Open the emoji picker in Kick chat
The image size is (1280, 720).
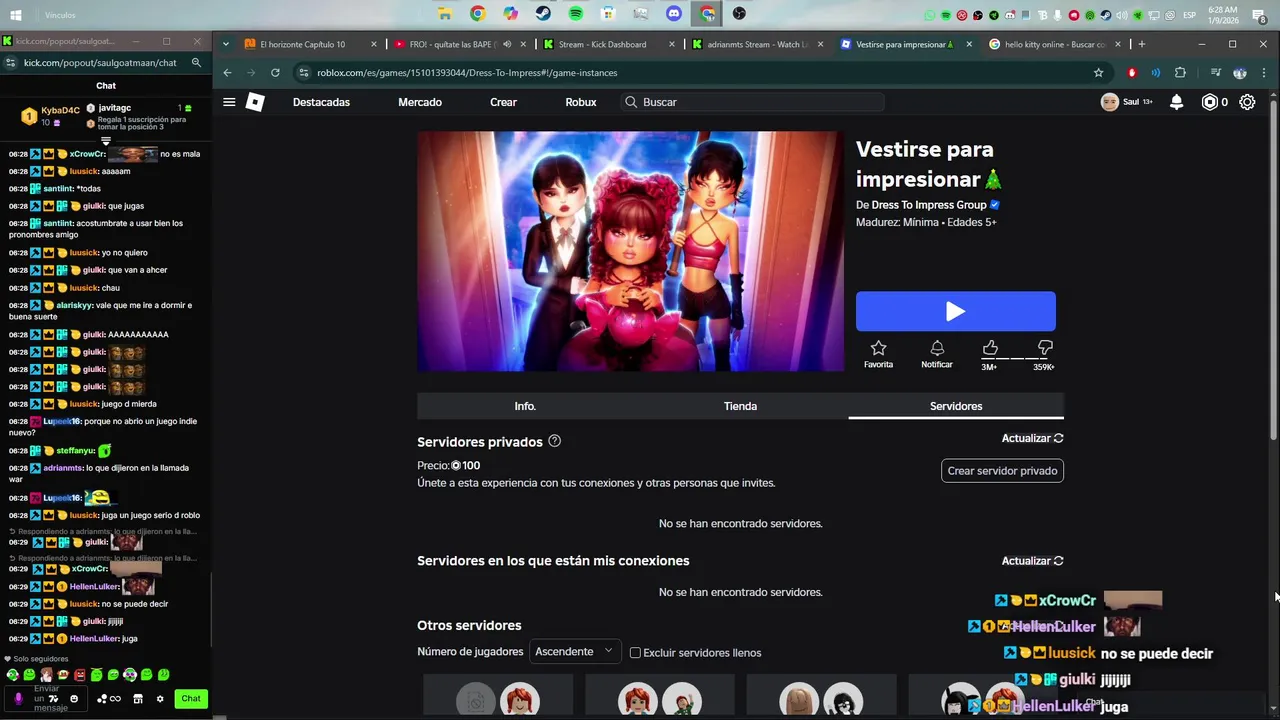pyautogui.click(x=74, y=699)
